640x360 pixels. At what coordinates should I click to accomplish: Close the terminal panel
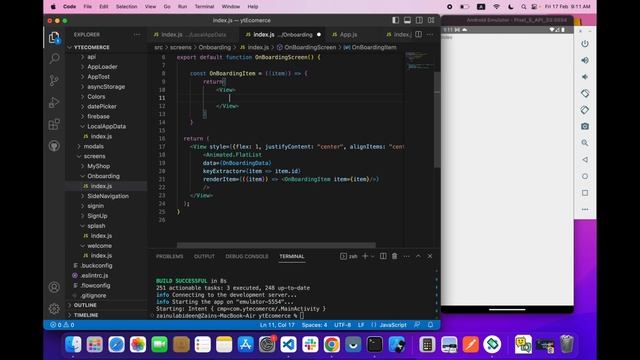tap(430, 256)
